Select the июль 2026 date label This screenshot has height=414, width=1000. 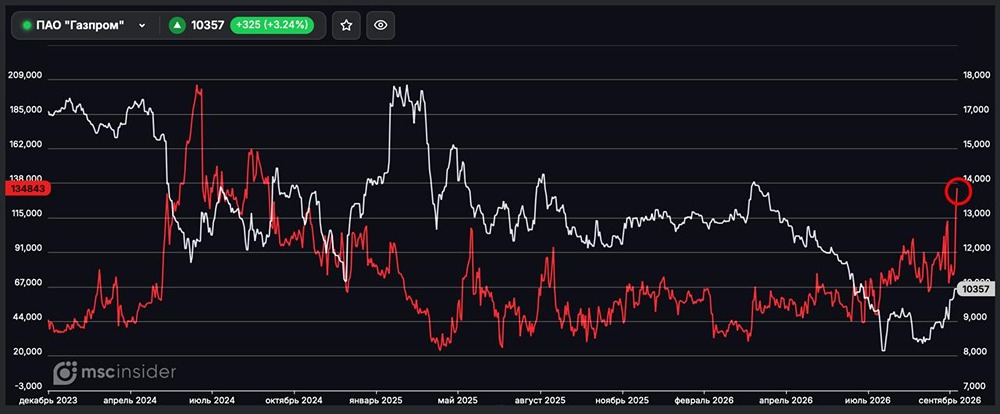click(x=867, y=401)
